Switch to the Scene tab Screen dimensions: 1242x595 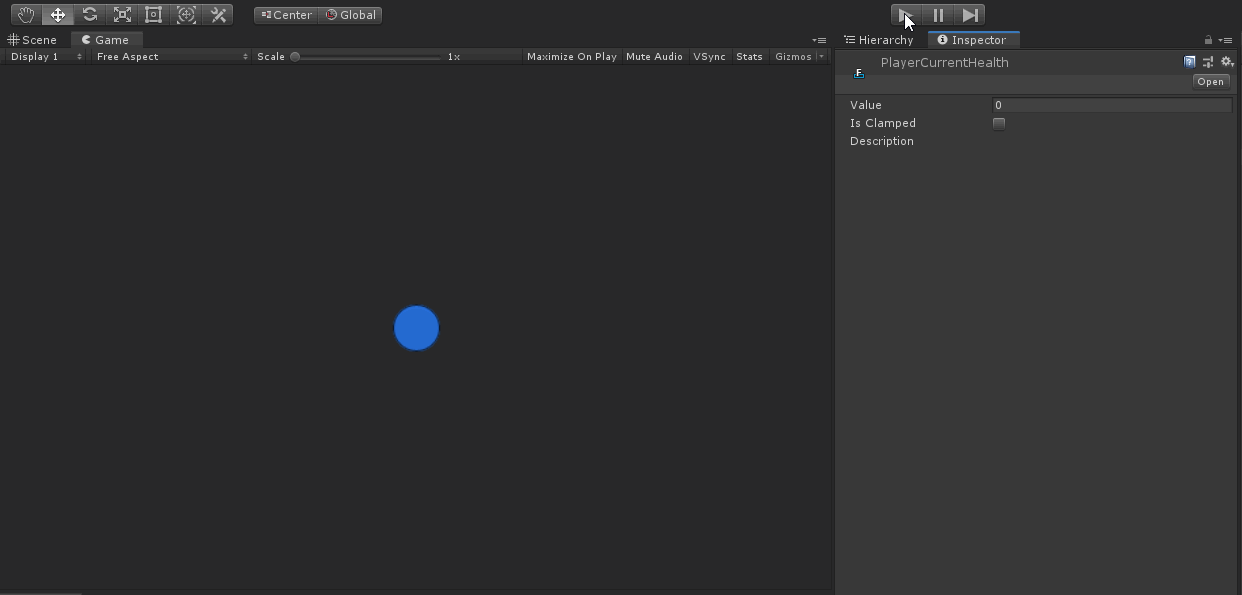pyautogui.click(x=33, y=40)
